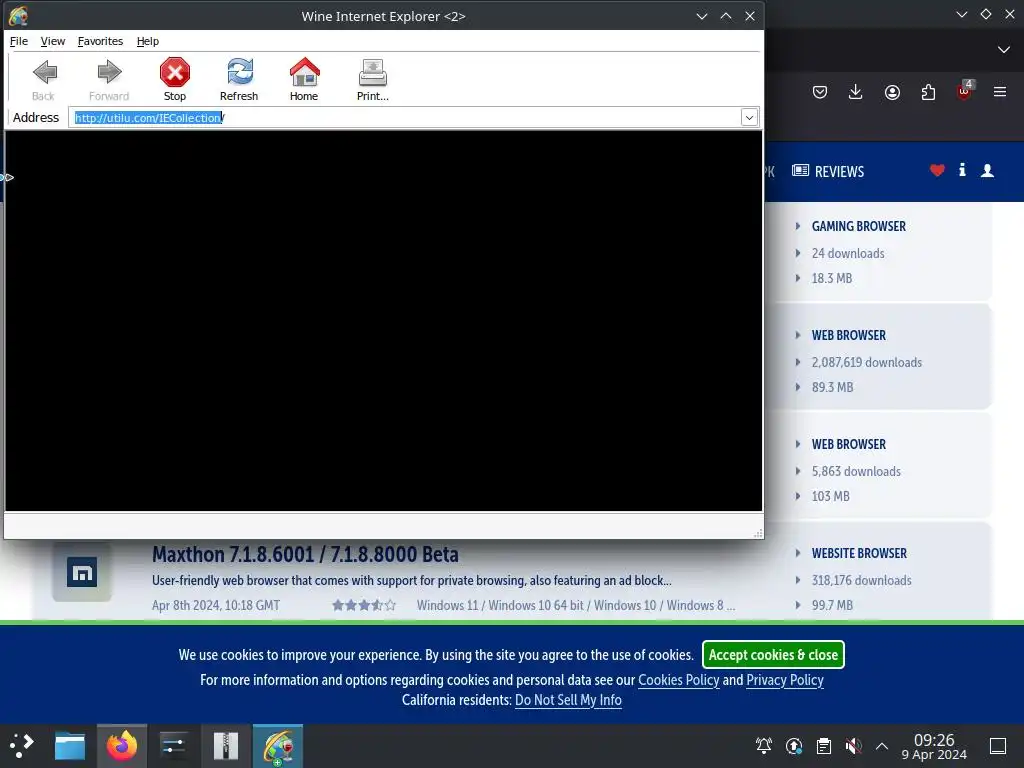
Task: Open the Help menu
Action: coord(148,41)
